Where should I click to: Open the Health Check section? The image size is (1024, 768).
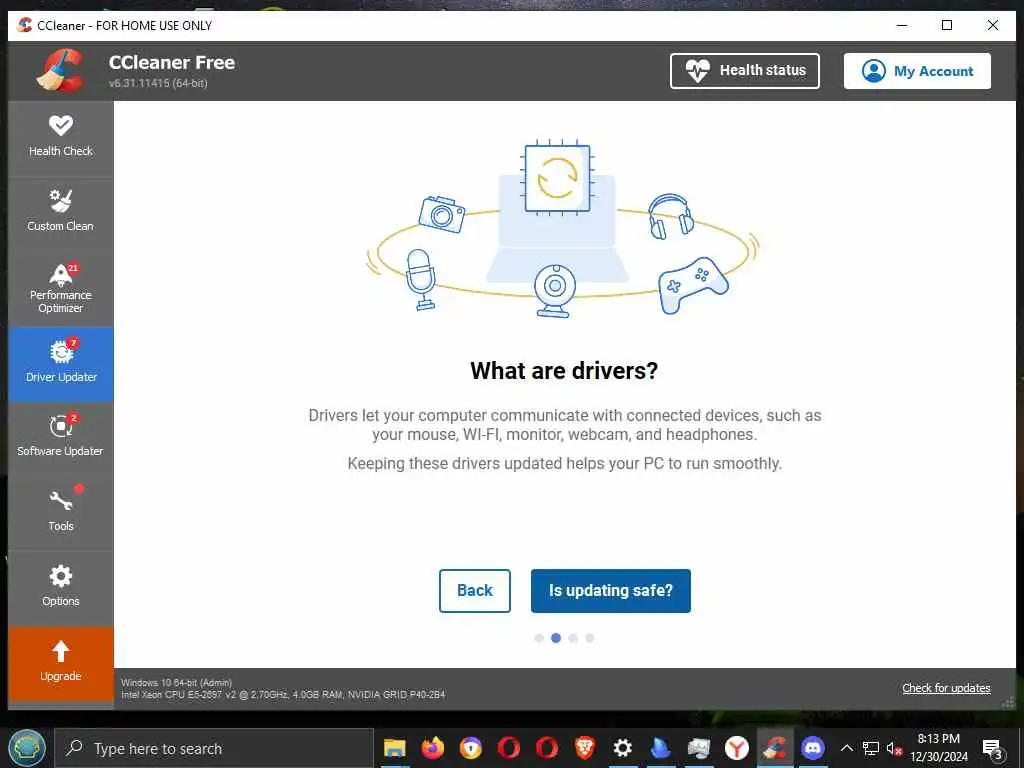(x=61, y=138)
